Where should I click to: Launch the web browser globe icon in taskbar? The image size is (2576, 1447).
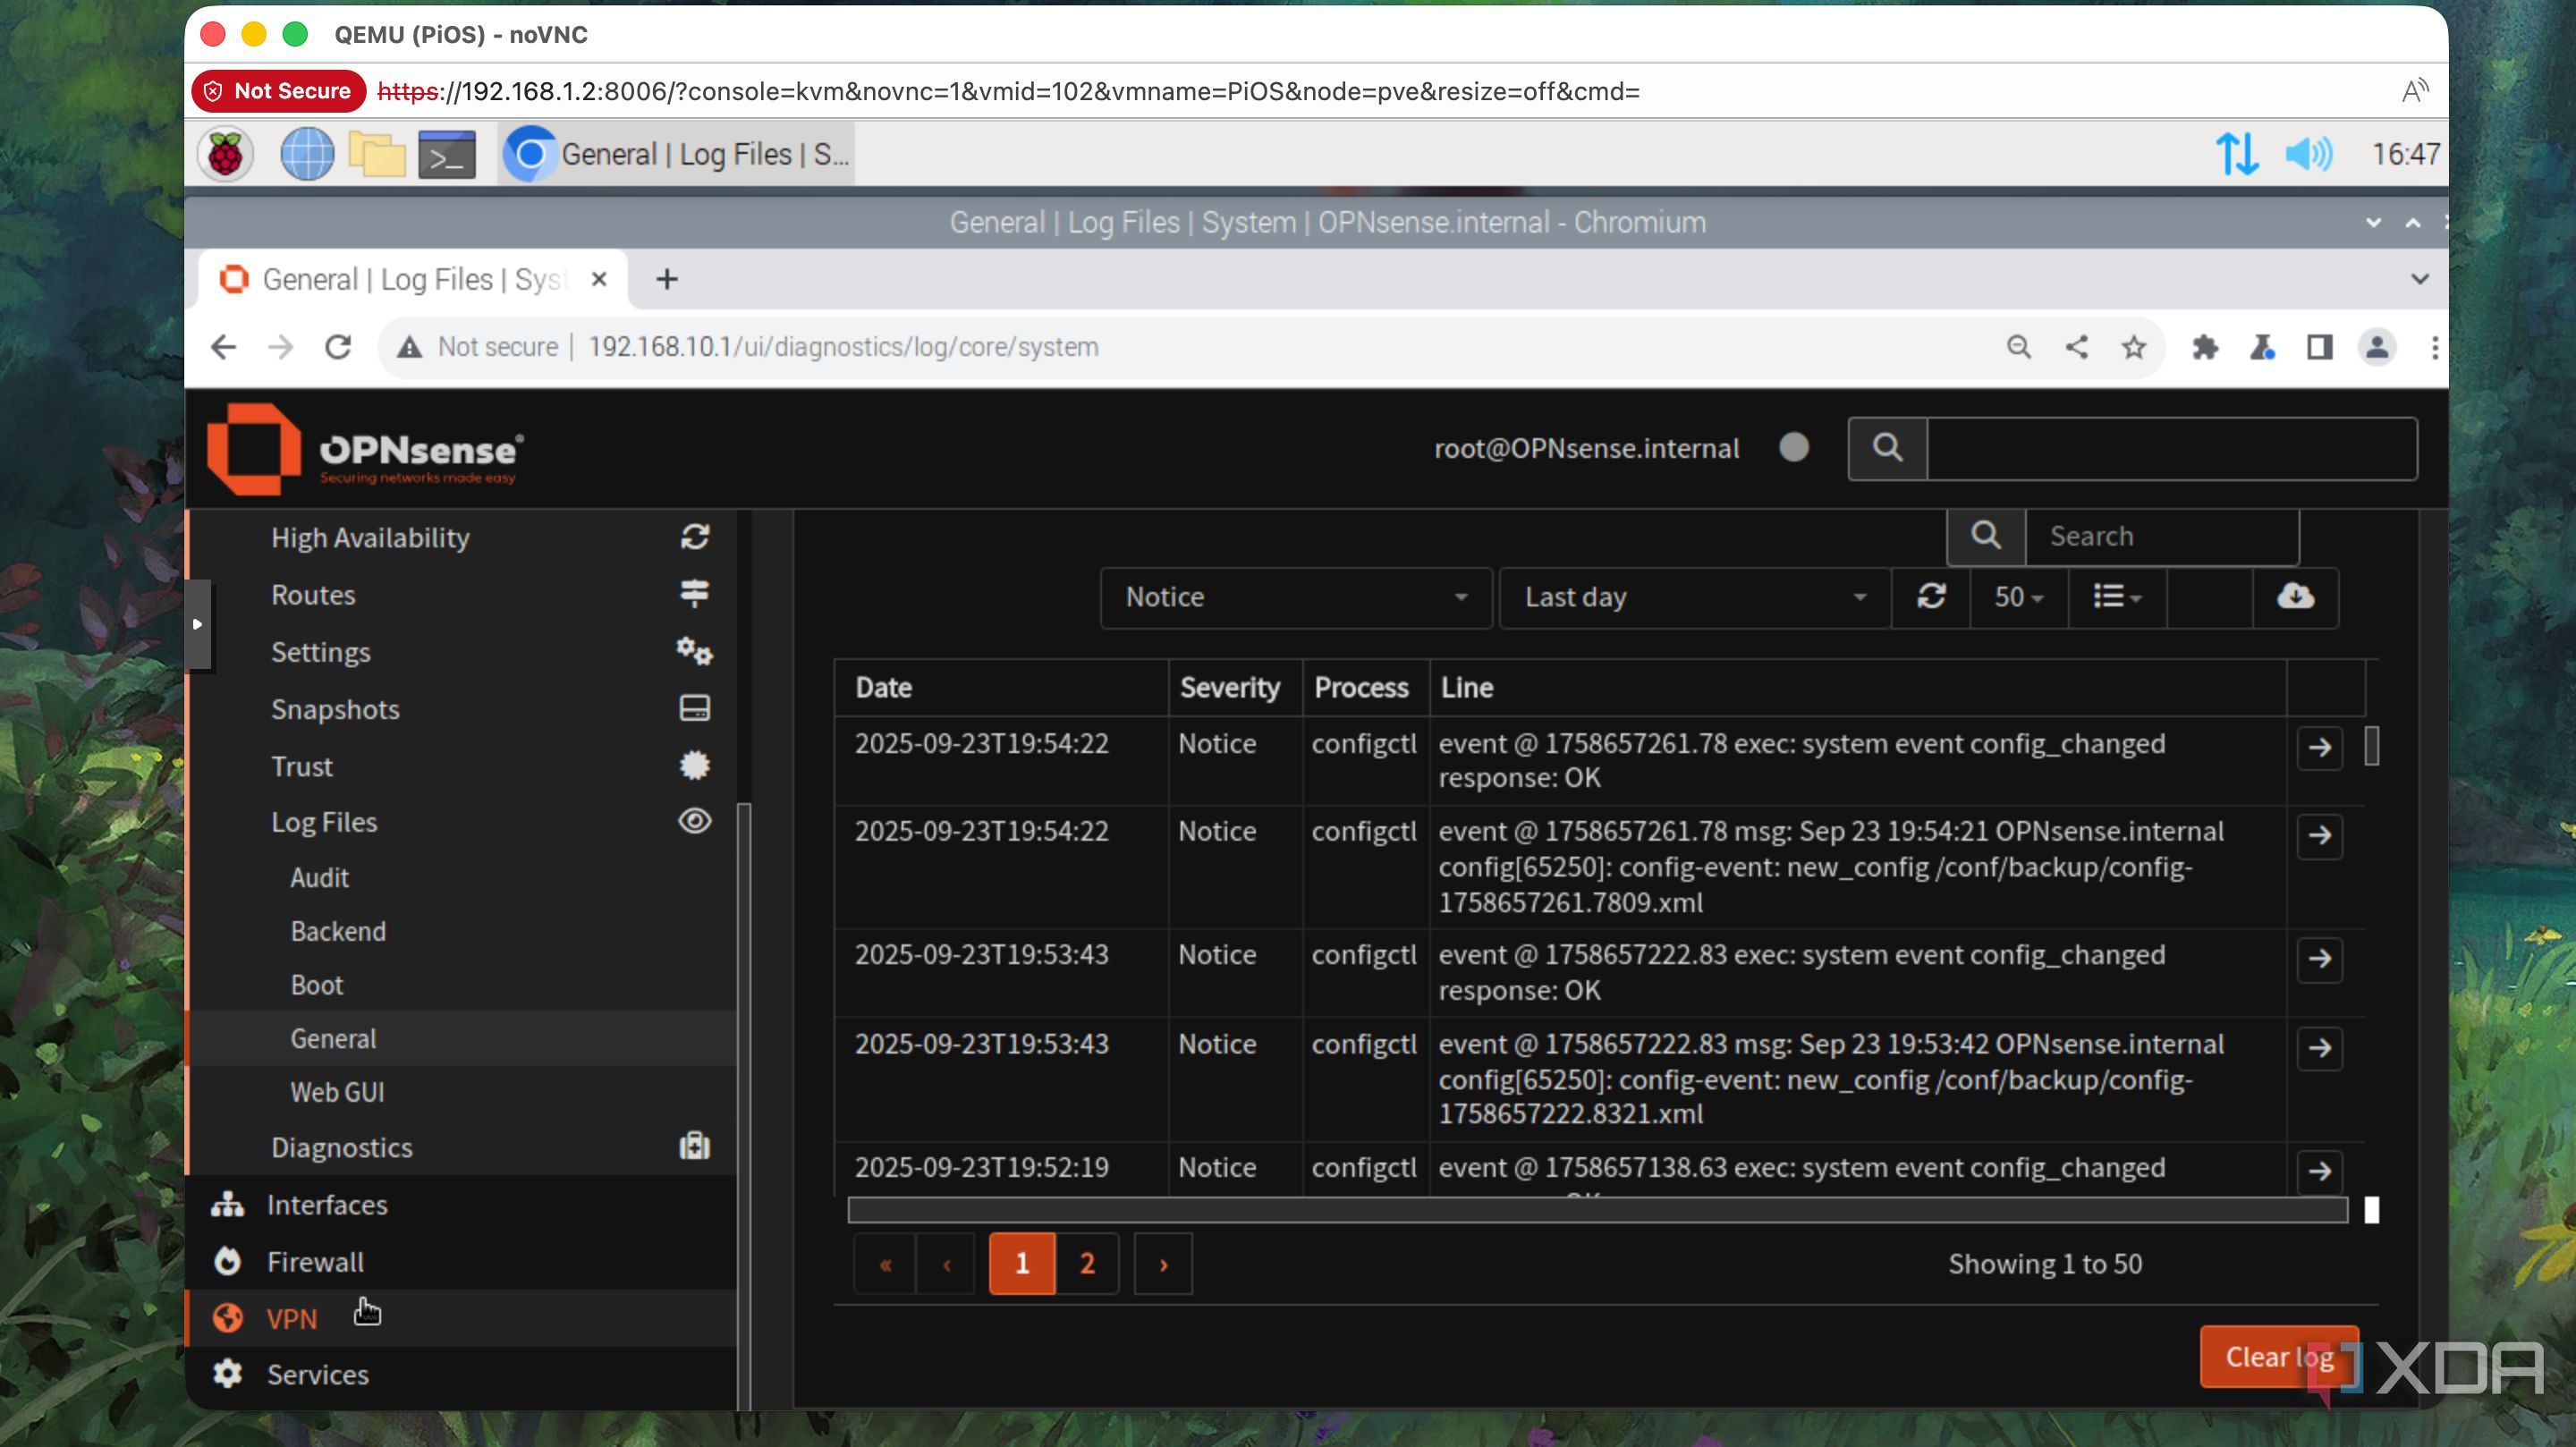point(306,154)
